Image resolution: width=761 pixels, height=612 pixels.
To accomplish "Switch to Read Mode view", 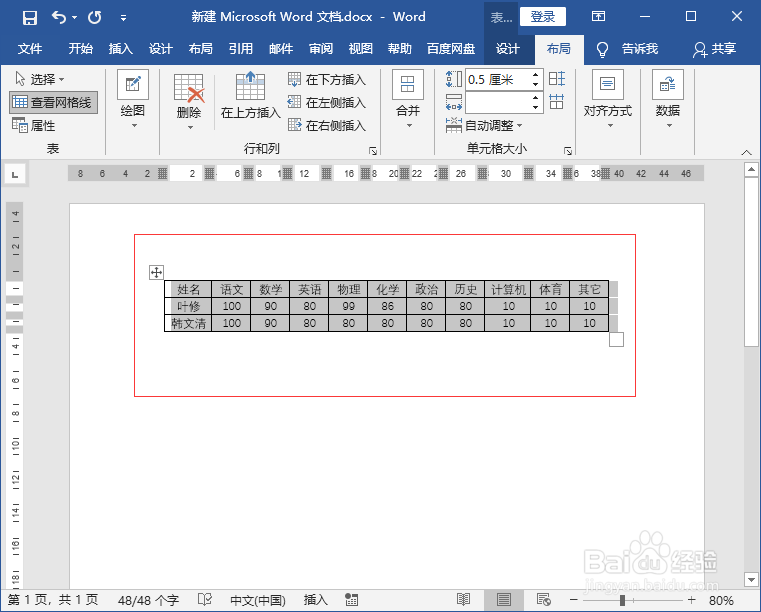I will point(463,600).
